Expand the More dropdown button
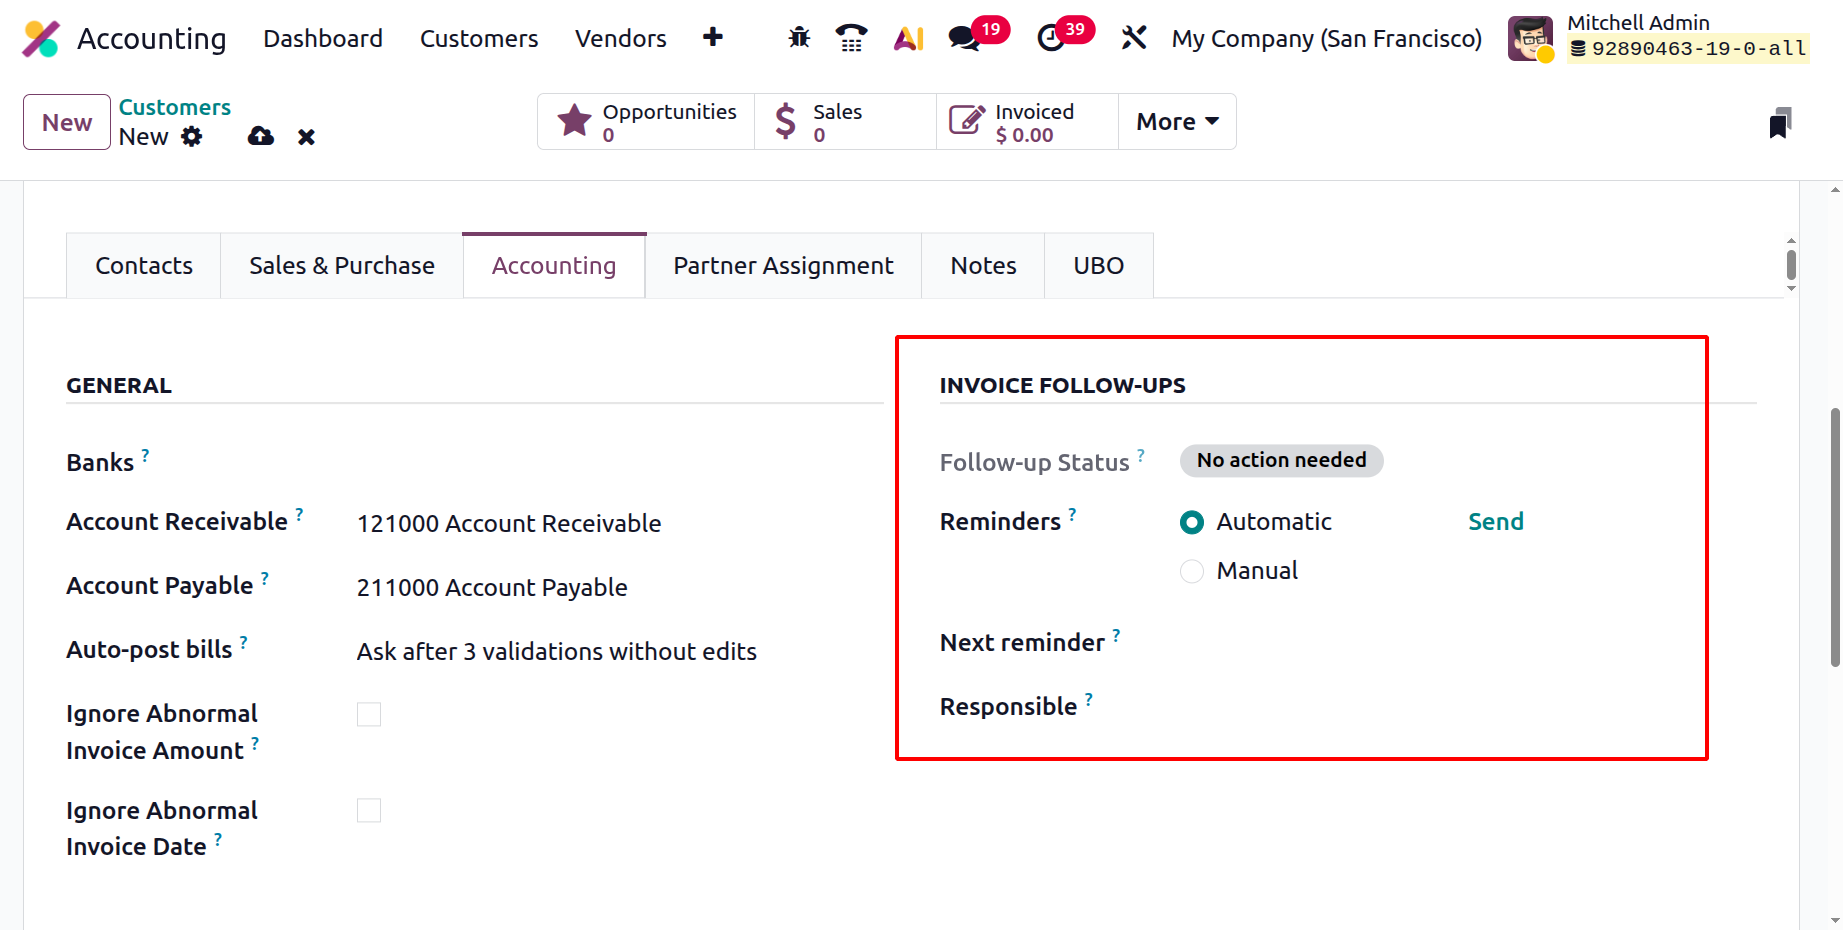This screenshot has height=930, width=1843. pos(1177,122)
